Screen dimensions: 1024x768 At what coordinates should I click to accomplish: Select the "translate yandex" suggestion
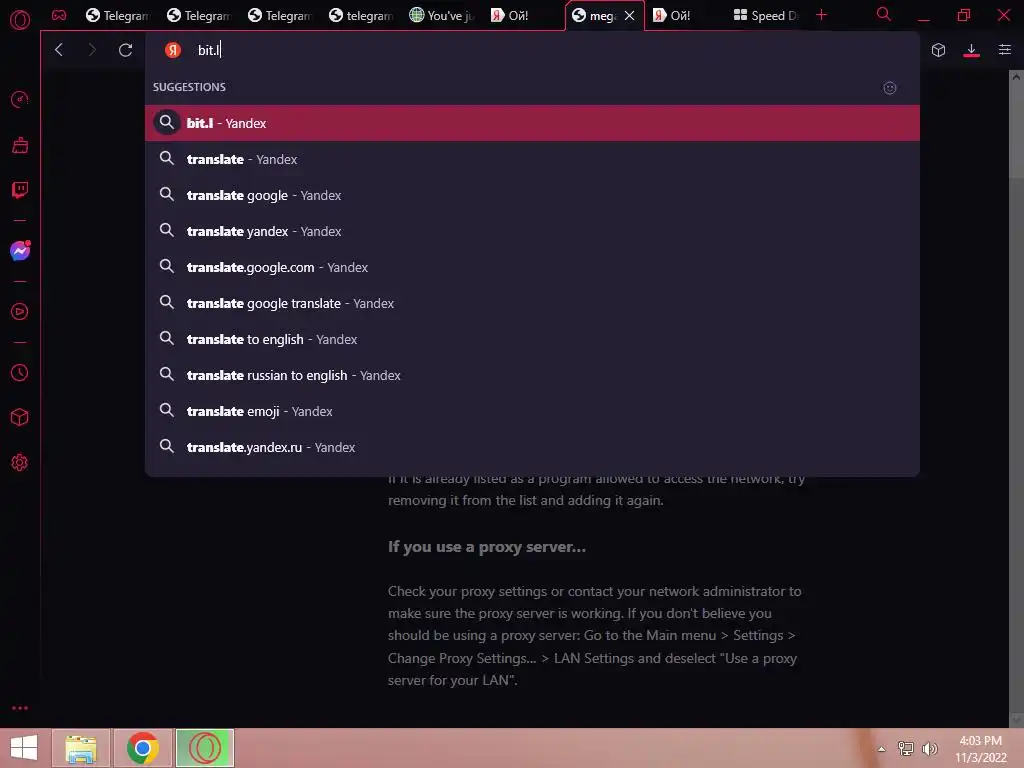(532, 231)
